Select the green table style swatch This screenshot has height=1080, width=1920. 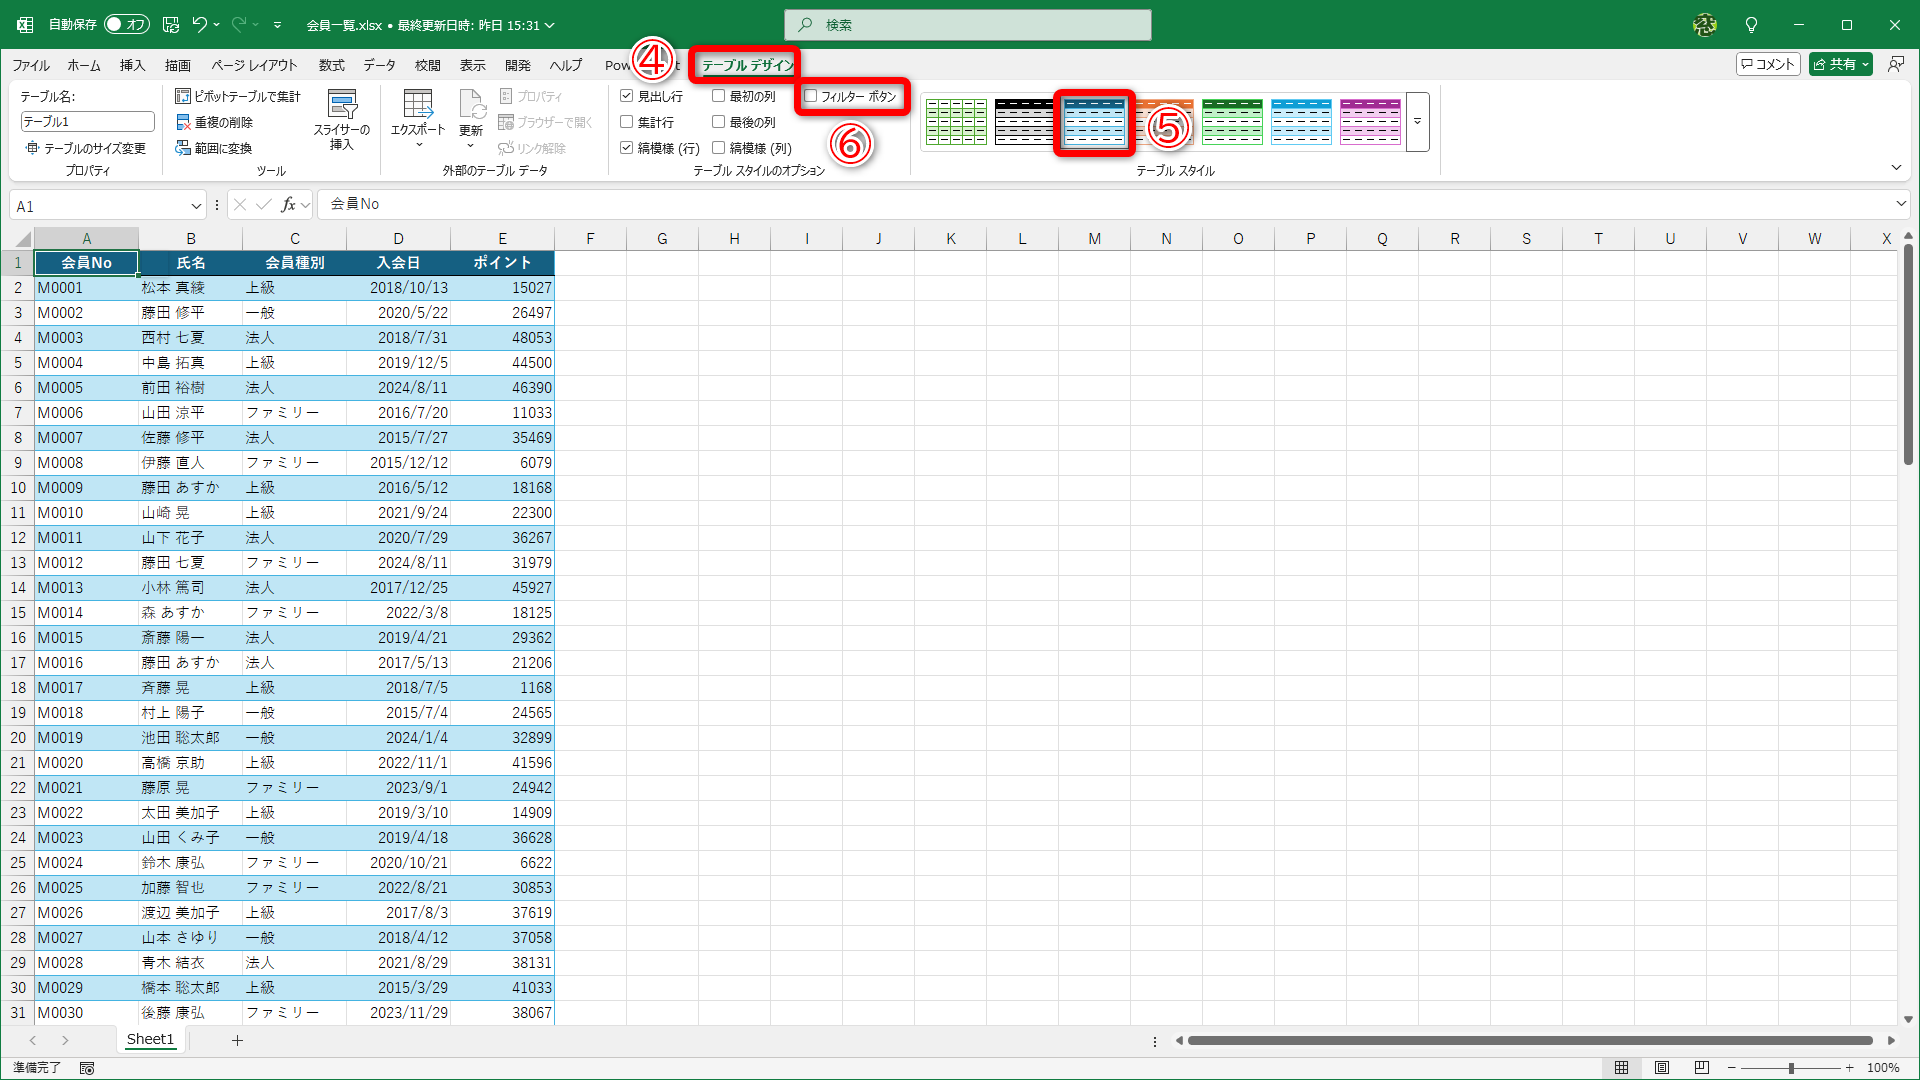click(1232, 122)
